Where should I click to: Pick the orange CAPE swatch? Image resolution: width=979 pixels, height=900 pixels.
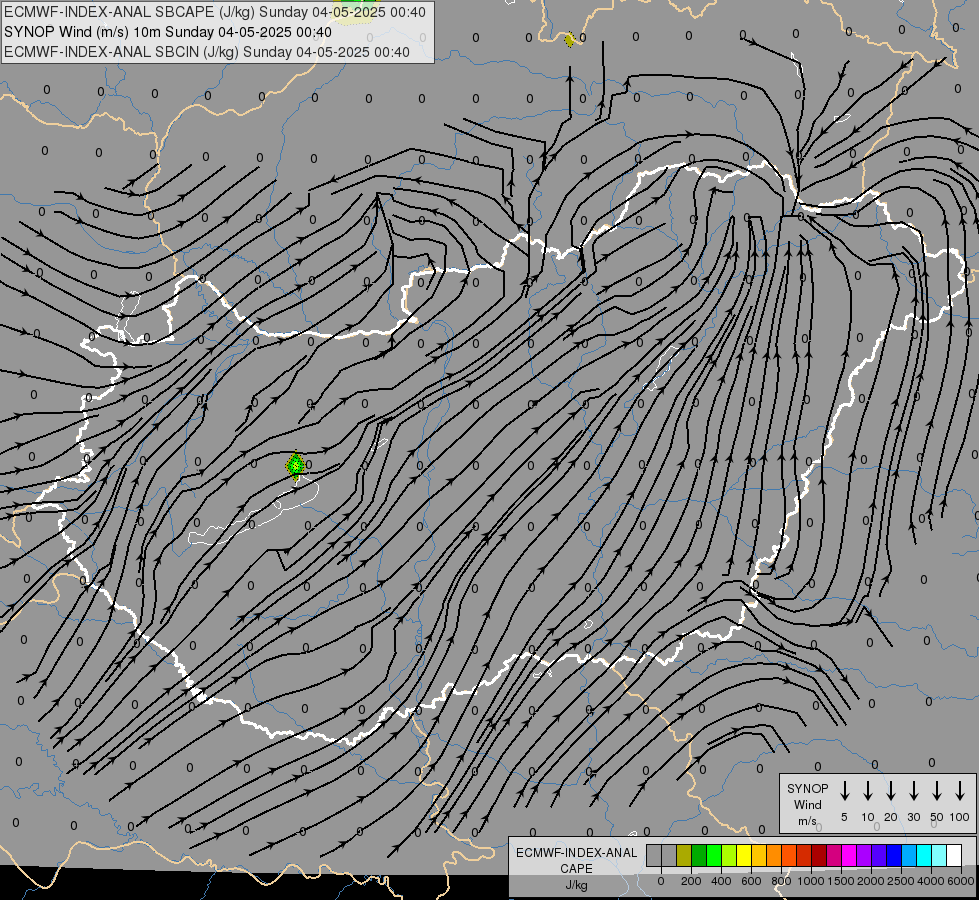pos(774,855)
